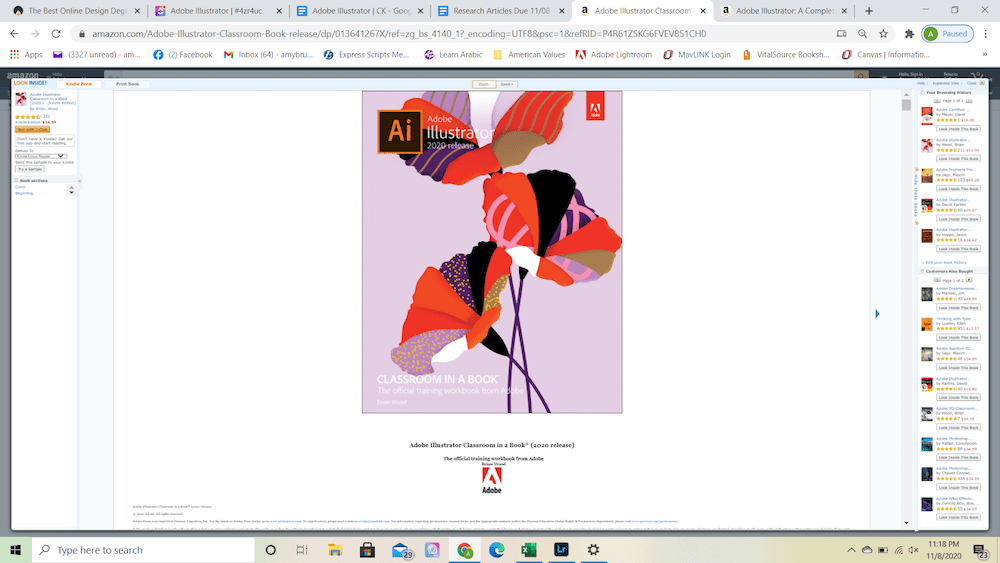Collapse the left panel with orange arrow
Viewport: 1000px width, 563px height.
(x=79, y=181)
